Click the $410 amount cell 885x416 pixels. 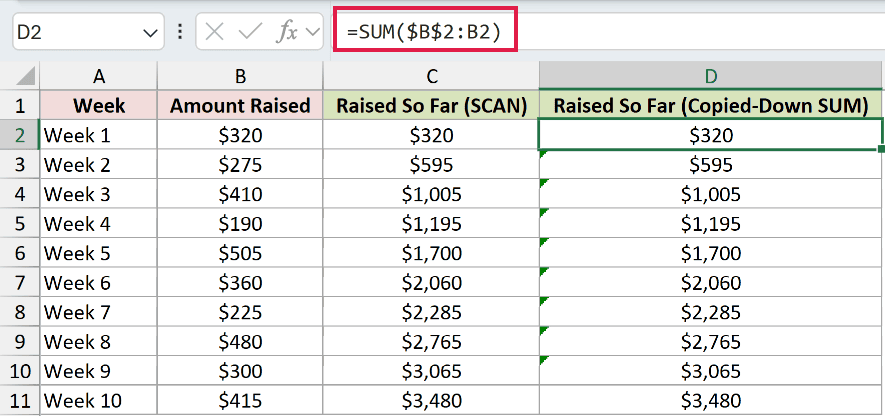coord(240,194)
